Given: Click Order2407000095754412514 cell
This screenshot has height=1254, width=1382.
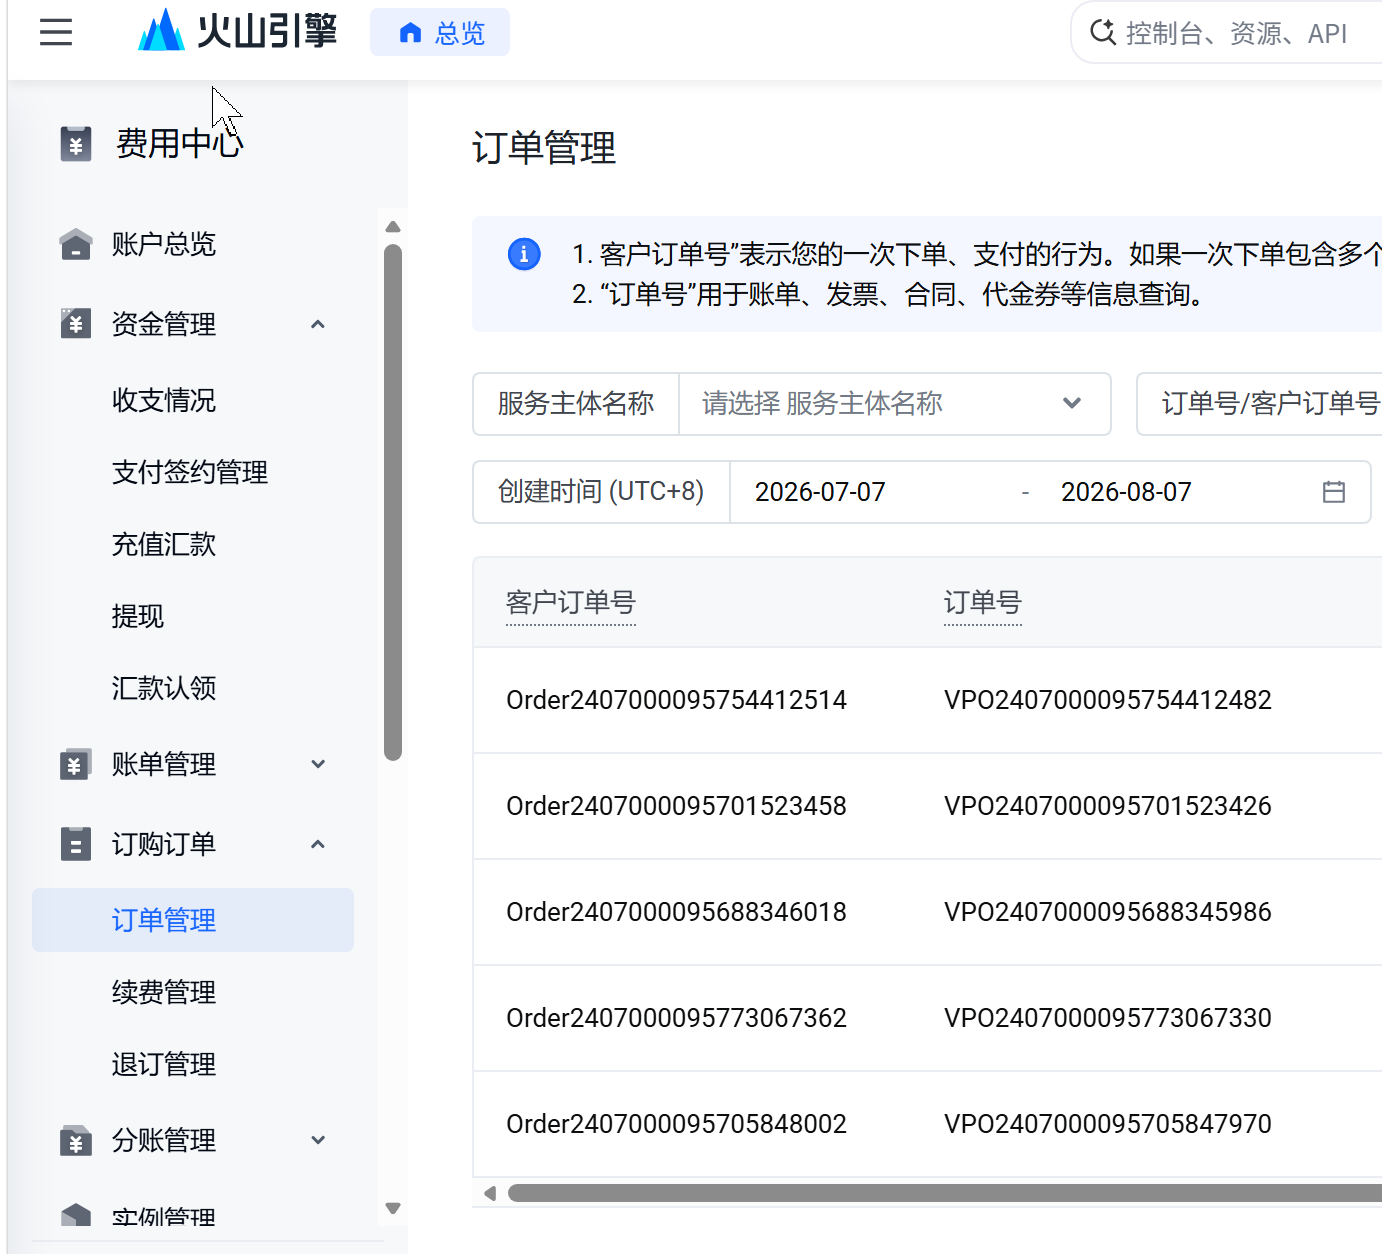Looking at the screenshot, I should tap(676, 700).
